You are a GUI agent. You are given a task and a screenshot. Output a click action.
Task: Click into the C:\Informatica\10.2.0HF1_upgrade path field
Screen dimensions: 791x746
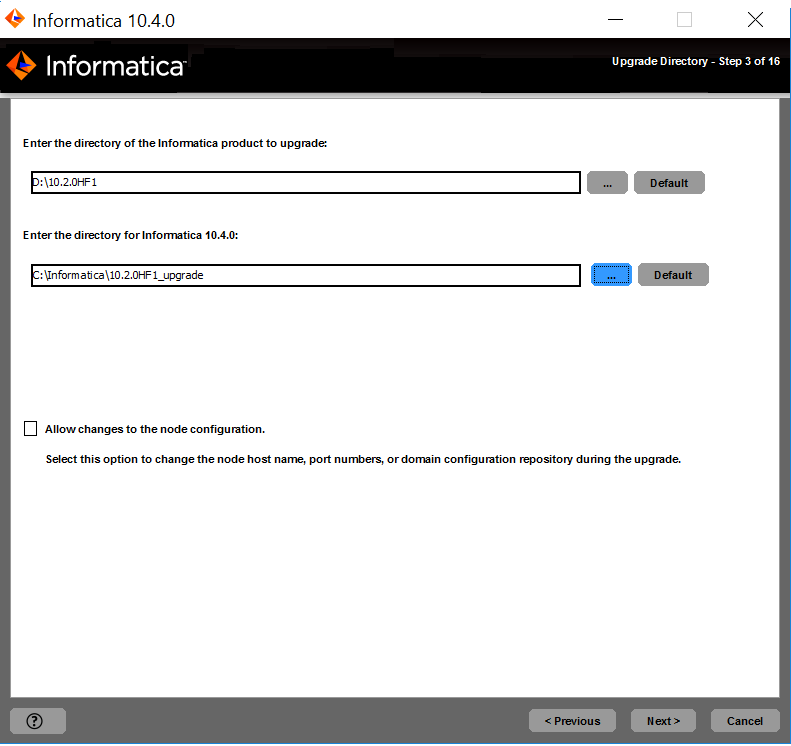(305, 275)
